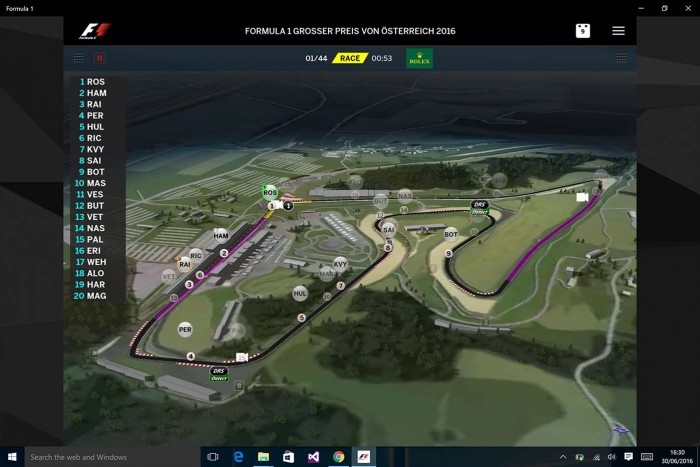
Task: Click the Search the web and Windows box
Action: tap(112, 457)
